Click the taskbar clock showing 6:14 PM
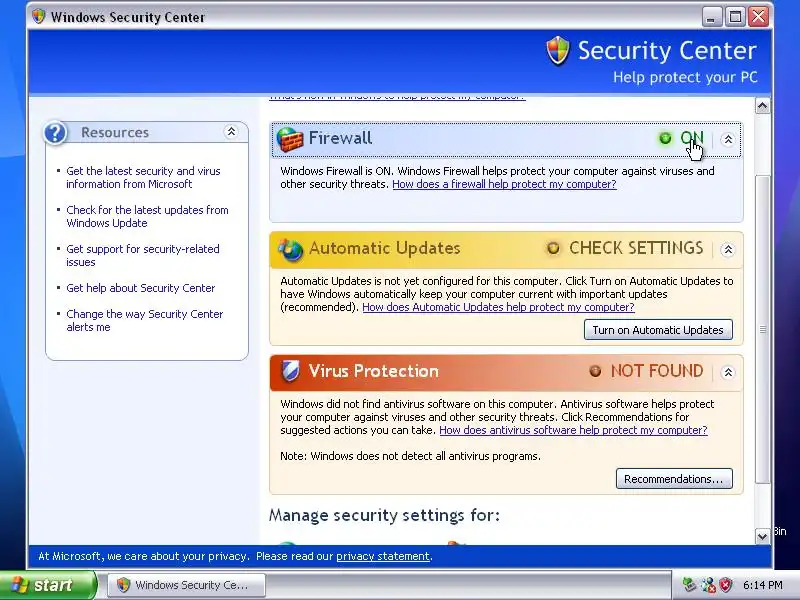 763,585
